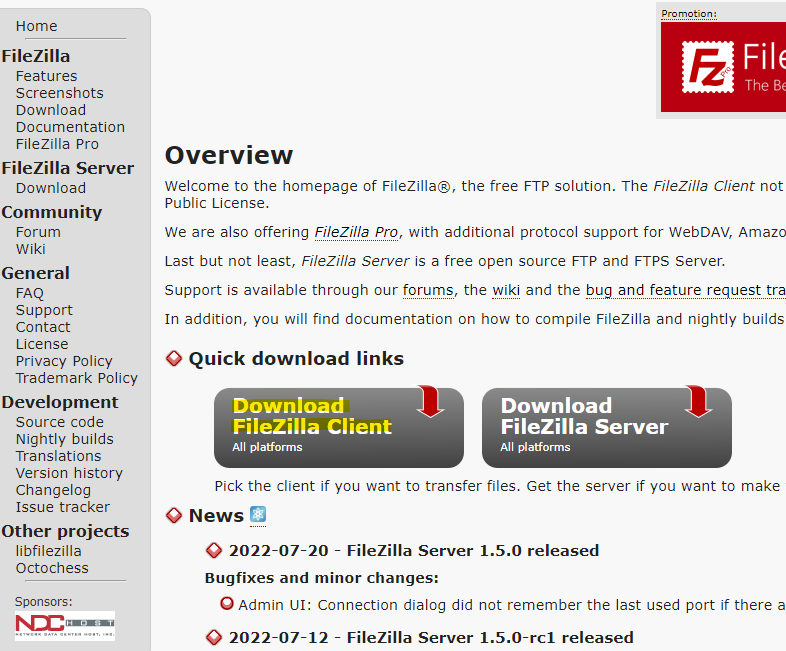Click the 2022-07-20 FileZilla Server 1.5.0 news heading

(414, 551)
